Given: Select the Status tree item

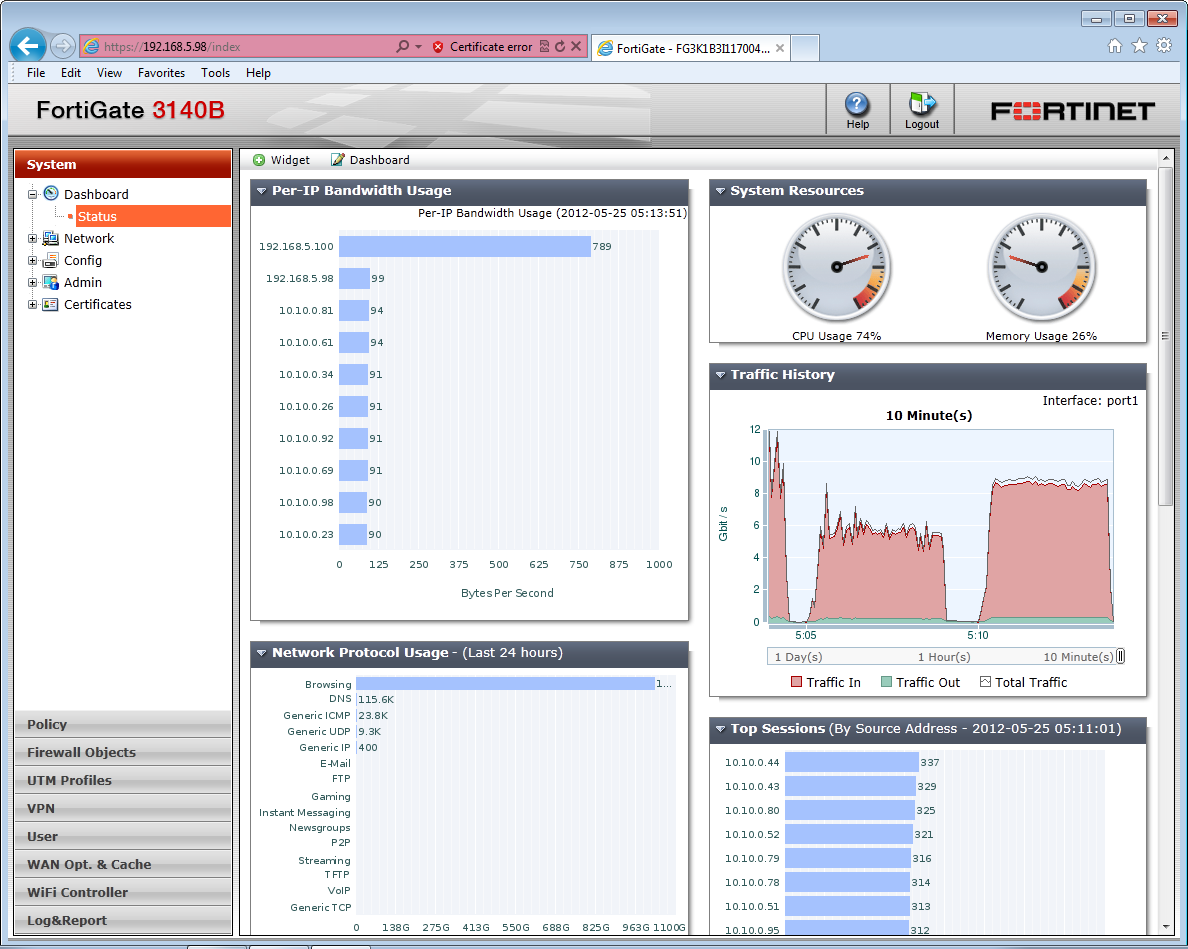Looking at the screenshot, I should click(x=153, y=216).
